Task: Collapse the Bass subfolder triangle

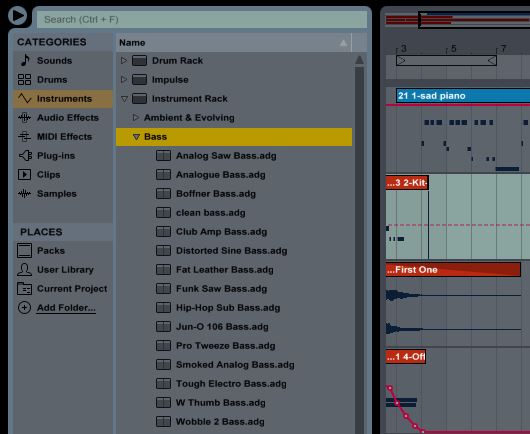Action: 136,137
